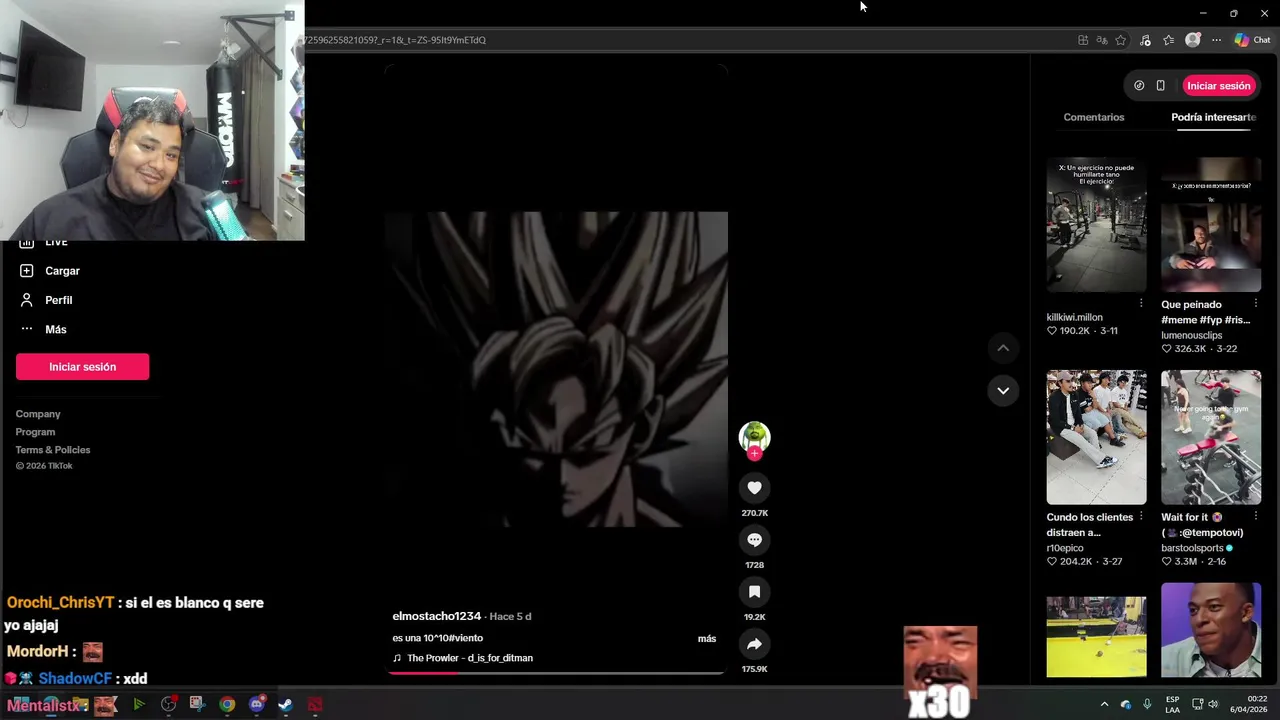
Task: Click the sidebar Iniciar sesión button
Action: (82, 367)
